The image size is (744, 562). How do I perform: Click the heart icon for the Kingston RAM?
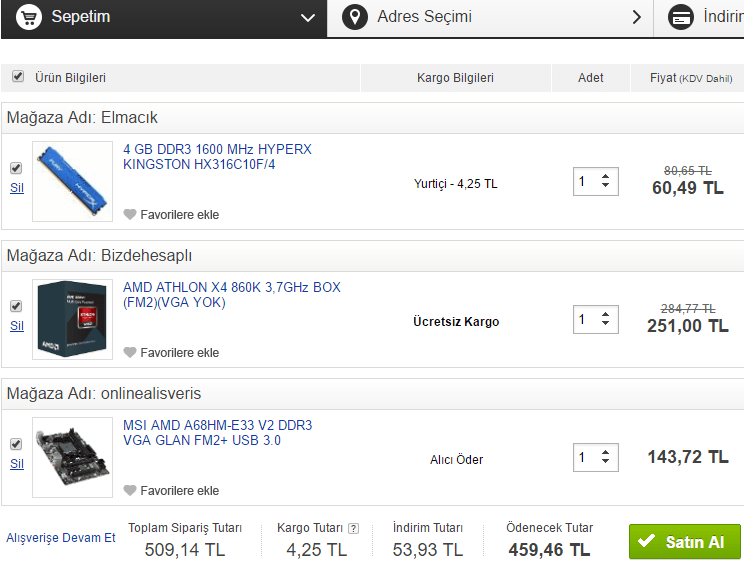(x=130, y=215)
